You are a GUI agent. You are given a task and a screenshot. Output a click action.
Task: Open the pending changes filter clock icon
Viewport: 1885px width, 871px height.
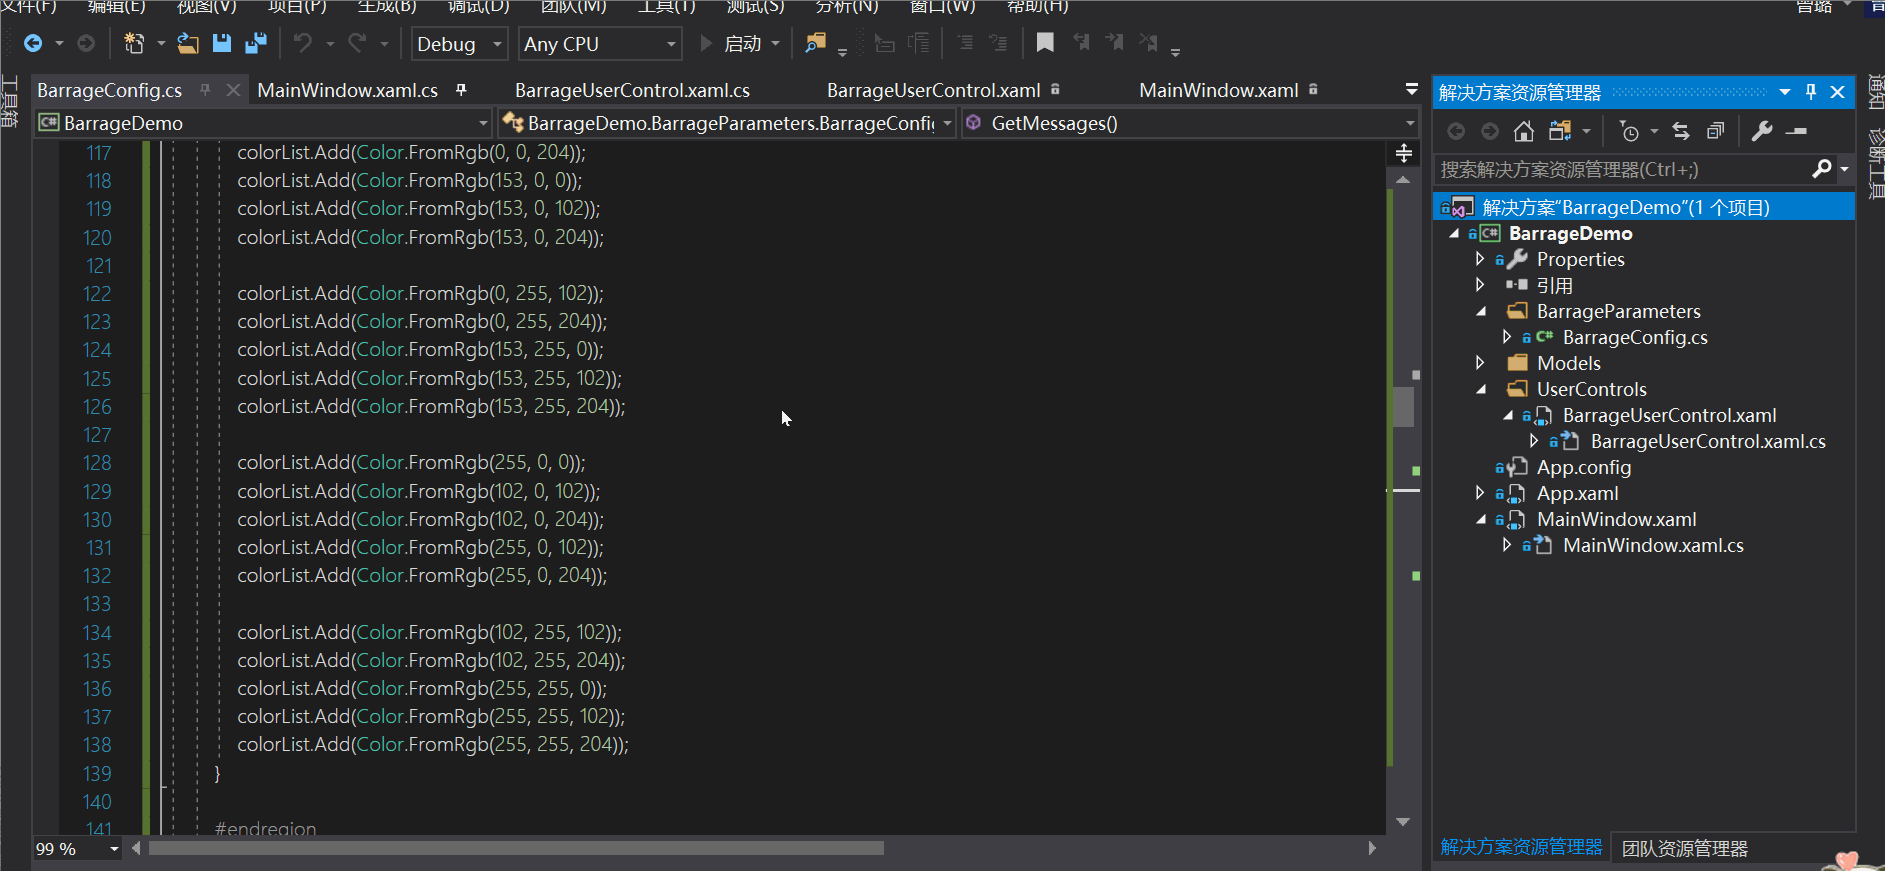[x=1629, y=131]
